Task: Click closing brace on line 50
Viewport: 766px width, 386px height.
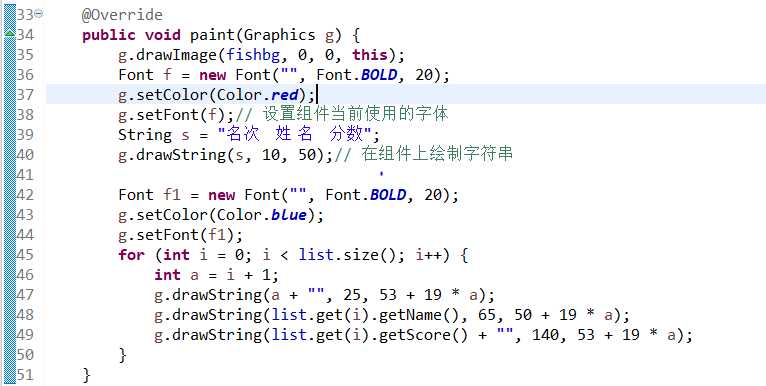Action: click(123, 355)
